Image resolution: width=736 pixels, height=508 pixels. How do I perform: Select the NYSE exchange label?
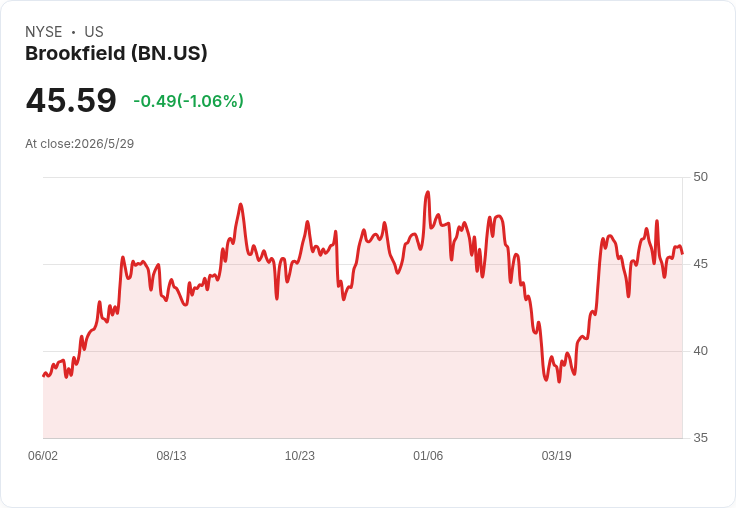[44, 32]
